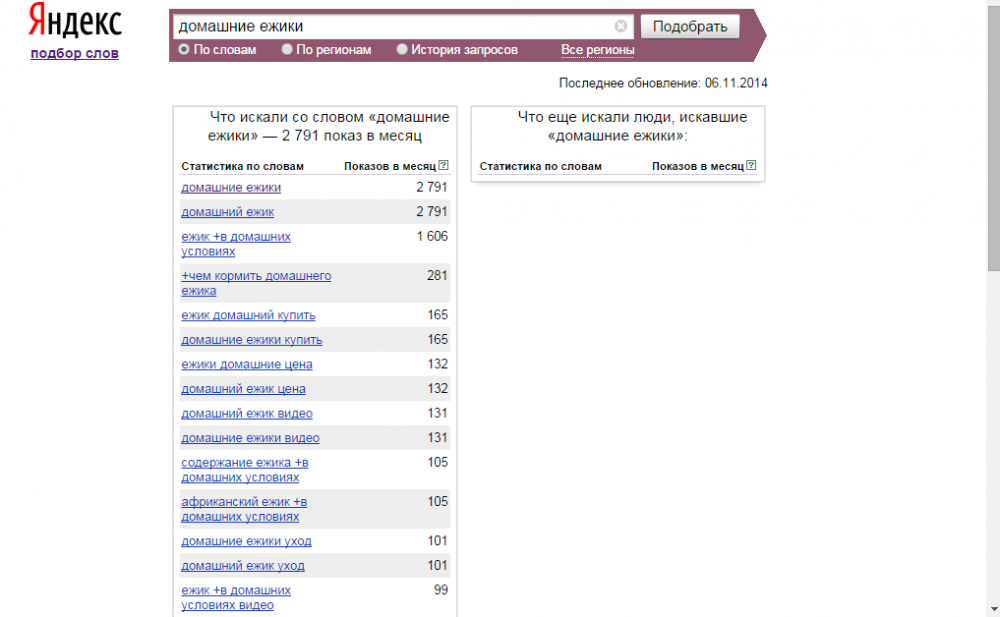Open the 'домашний ежик уход' link

point(243,566)
